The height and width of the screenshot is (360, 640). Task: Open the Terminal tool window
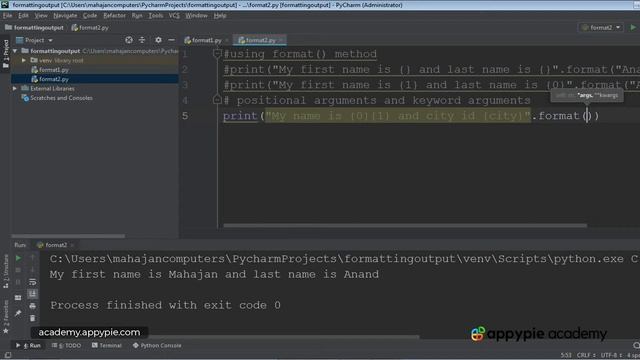(107, 345)
